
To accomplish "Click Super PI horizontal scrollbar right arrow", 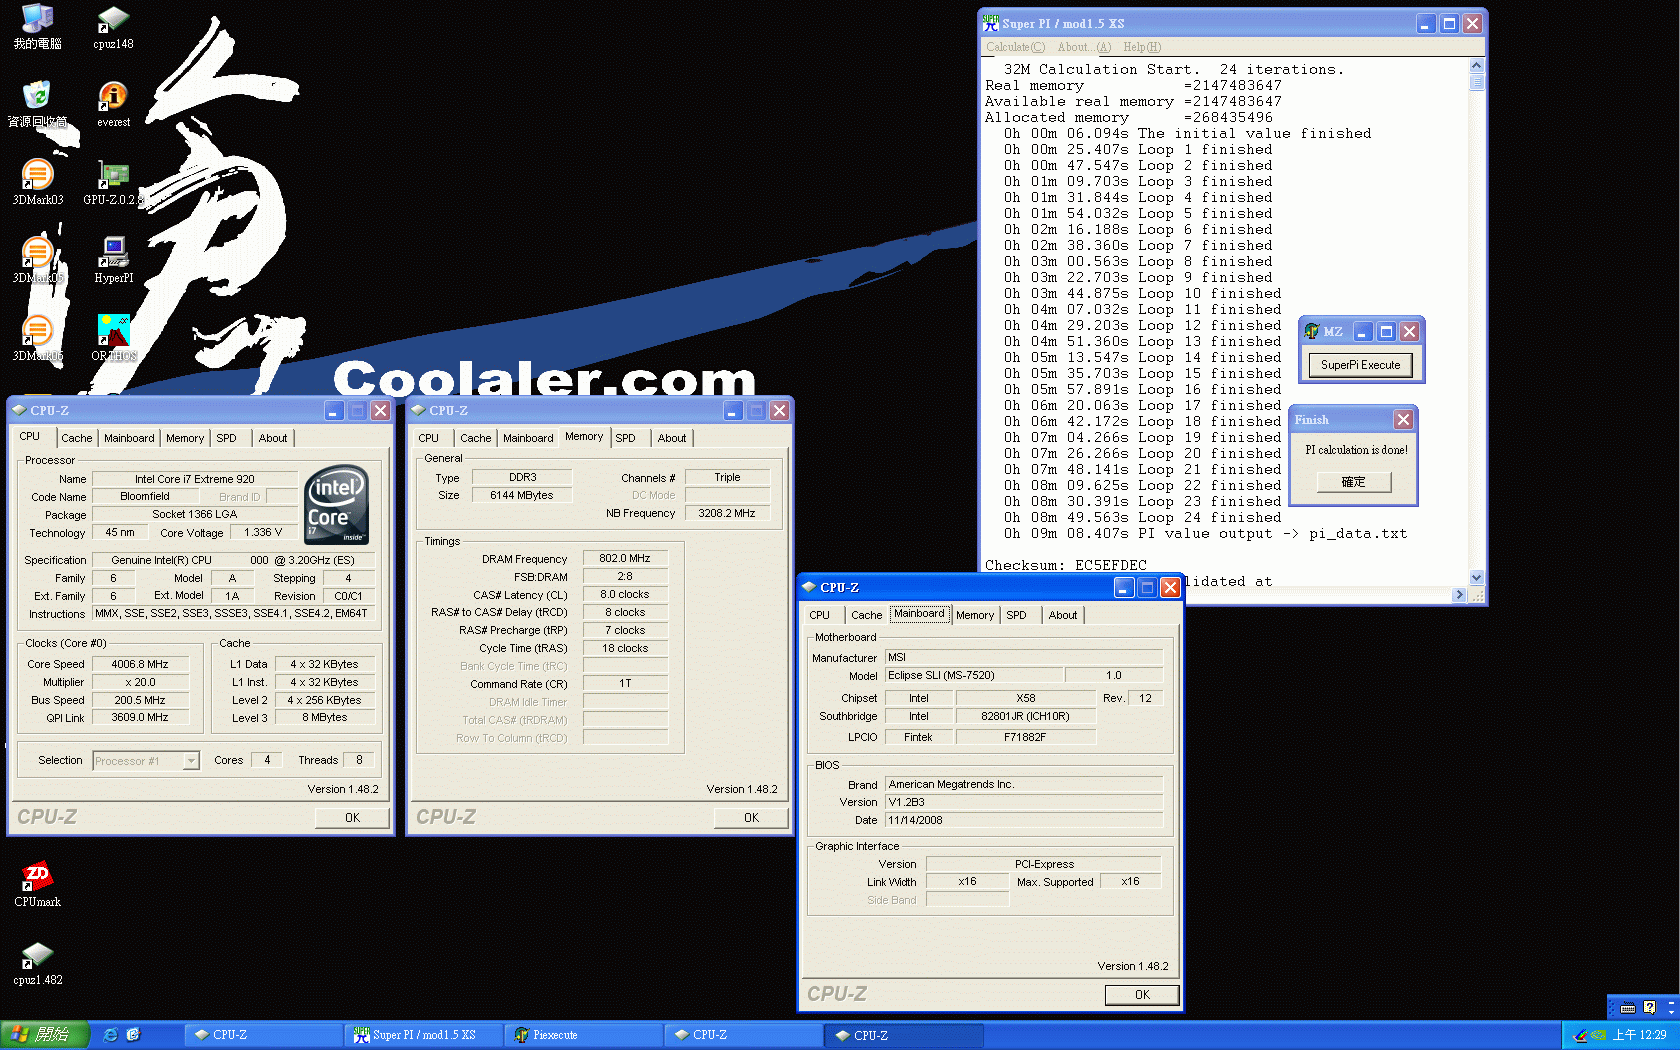I will [x=1459, y=595].
